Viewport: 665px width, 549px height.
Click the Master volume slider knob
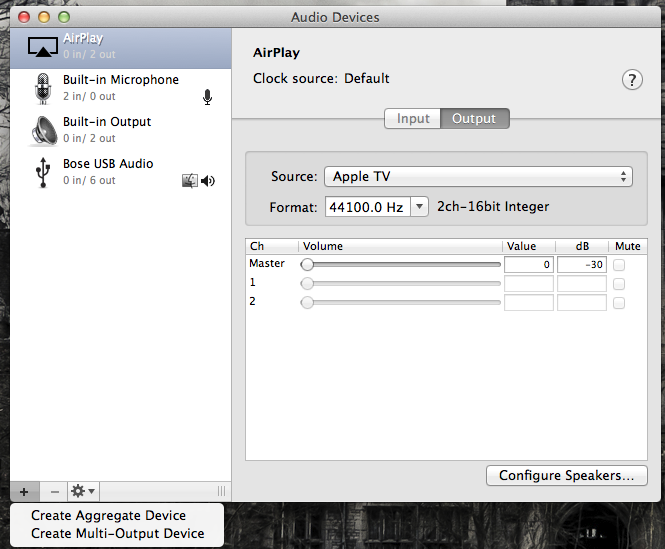click(x=307, y=265)
